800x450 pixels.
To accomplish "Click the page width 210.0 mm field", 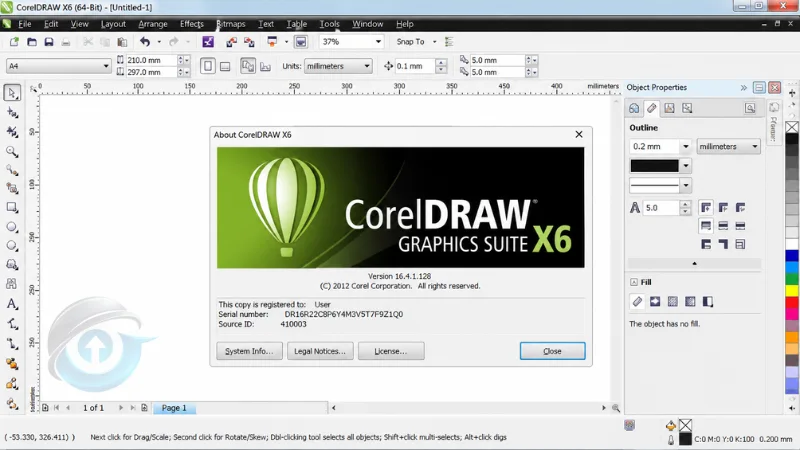I will coord(152,60).
